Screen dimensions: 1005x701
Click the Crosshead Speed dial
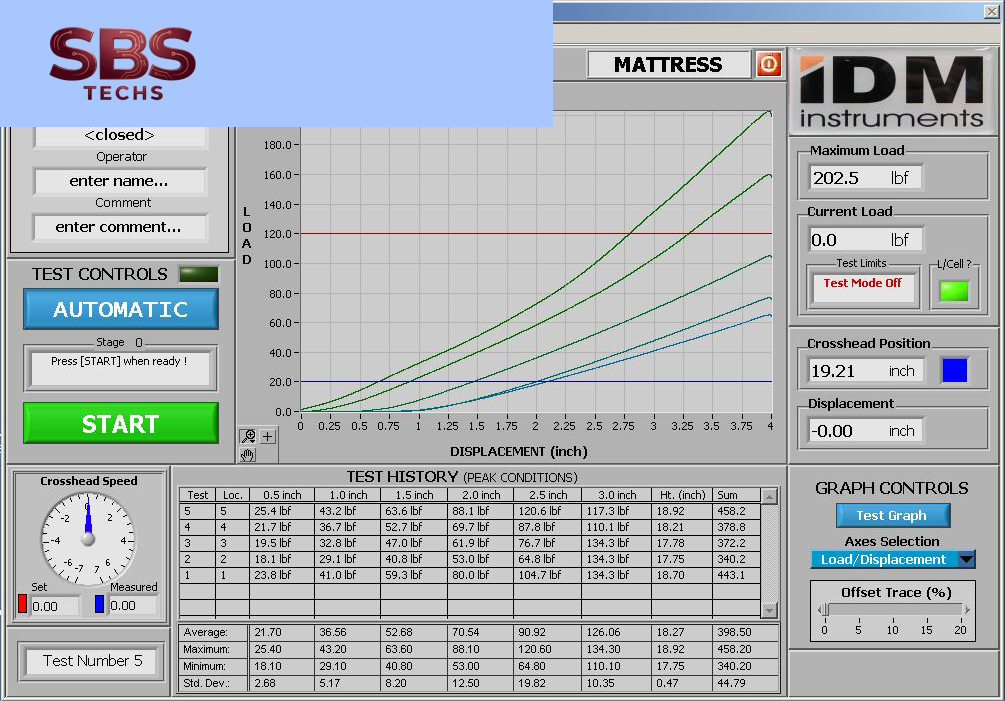(88, 538)
